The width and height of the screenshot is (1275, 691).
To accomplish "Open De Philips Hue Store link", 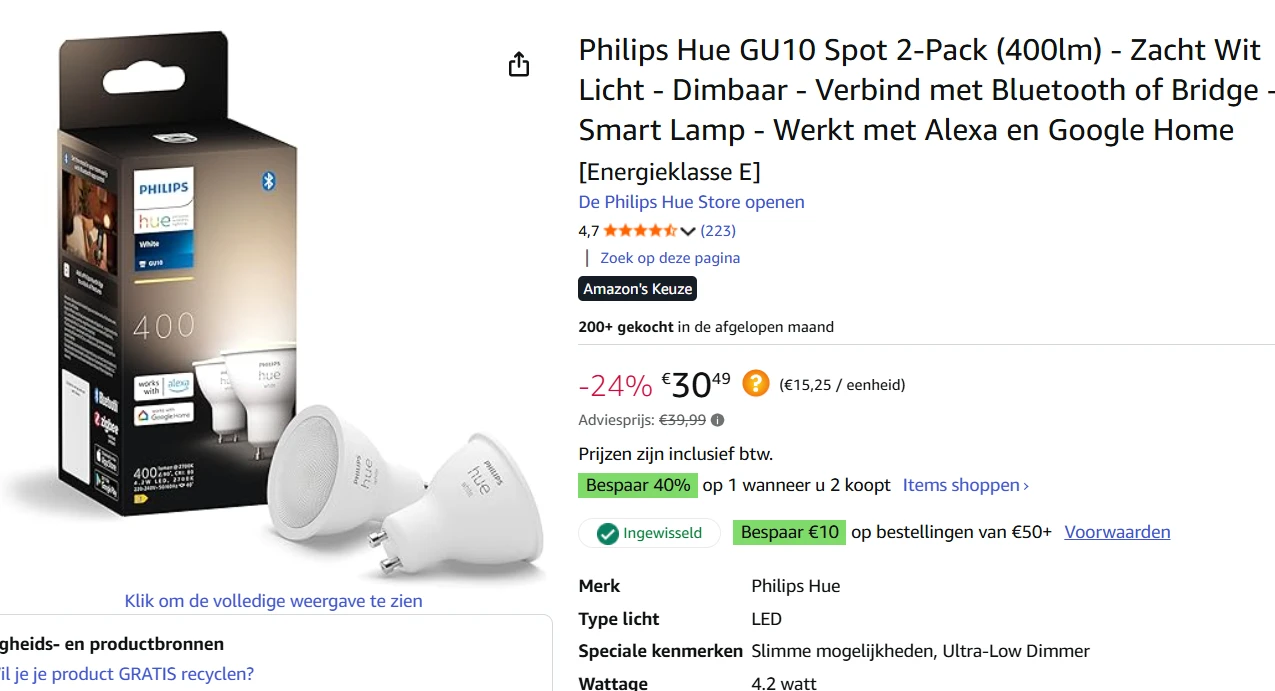I will coord(691,202).
